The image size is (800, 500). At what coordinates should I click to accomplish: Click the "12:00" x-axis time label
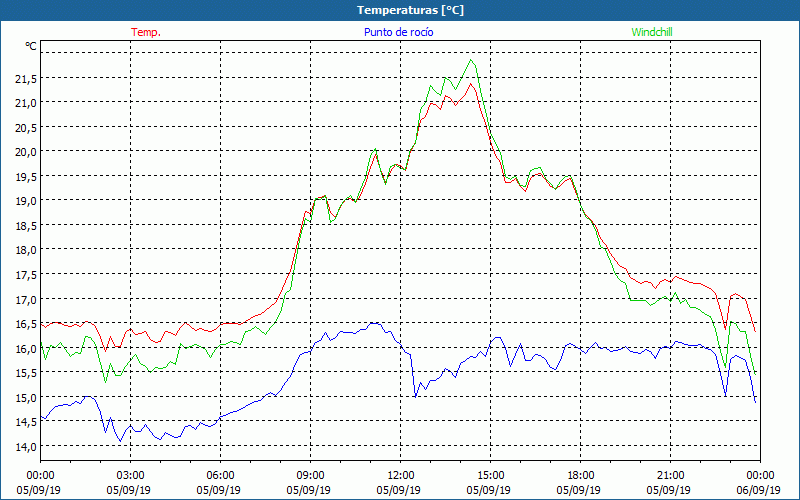401,476
